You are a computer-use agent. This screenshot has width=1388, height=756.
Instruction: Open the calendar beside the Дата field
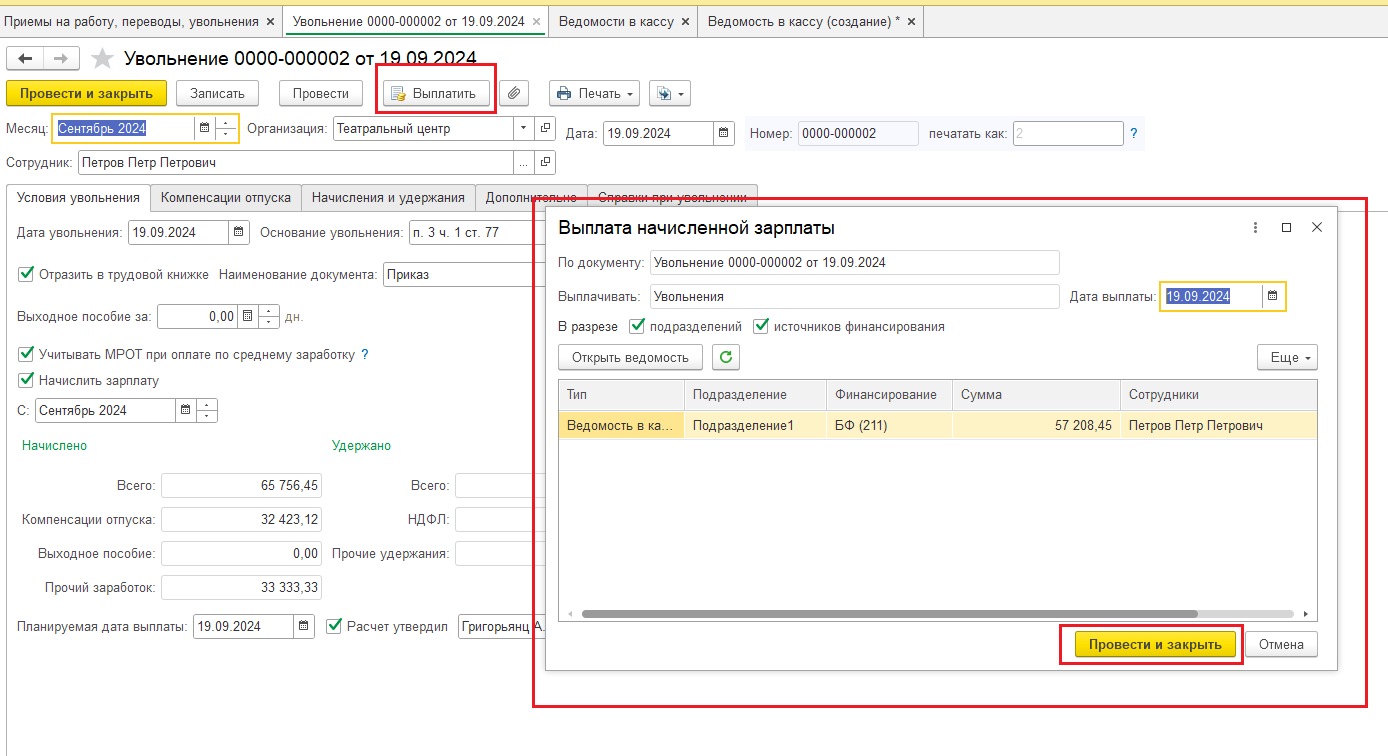723,133
